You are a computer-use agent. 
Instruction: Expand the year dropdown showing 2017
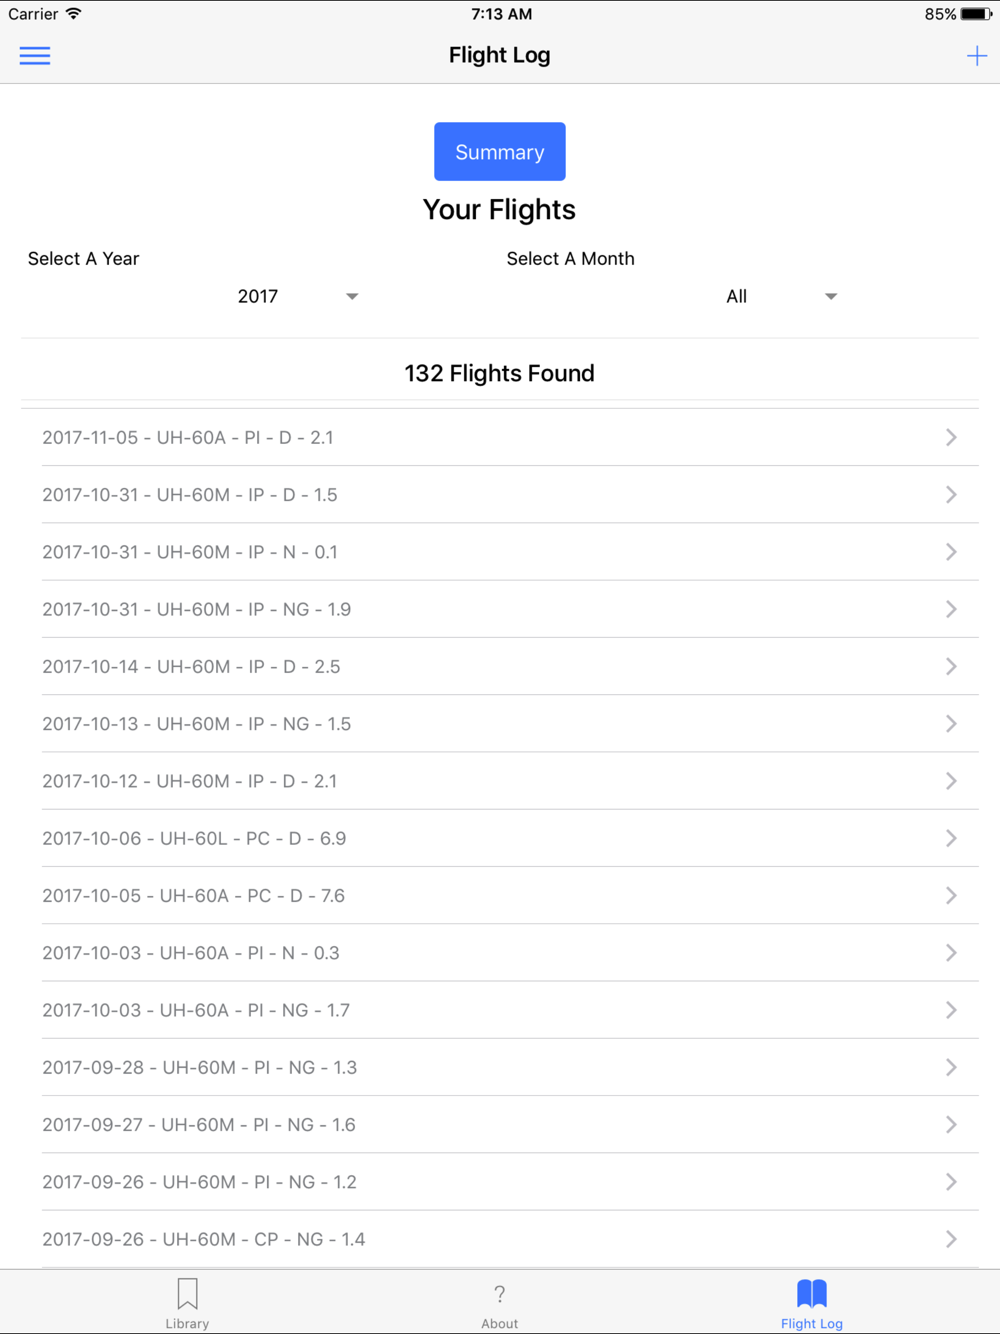pyautogui.click(x=298, y=296)
